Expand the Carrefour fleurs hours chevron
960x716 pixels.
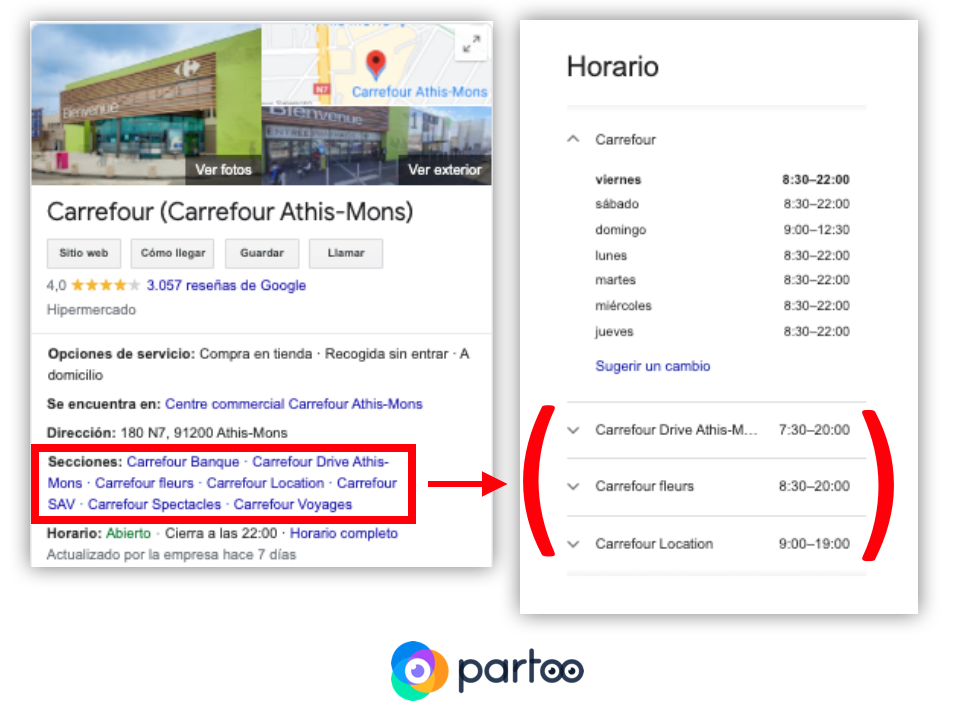click(x=573, y=486)
